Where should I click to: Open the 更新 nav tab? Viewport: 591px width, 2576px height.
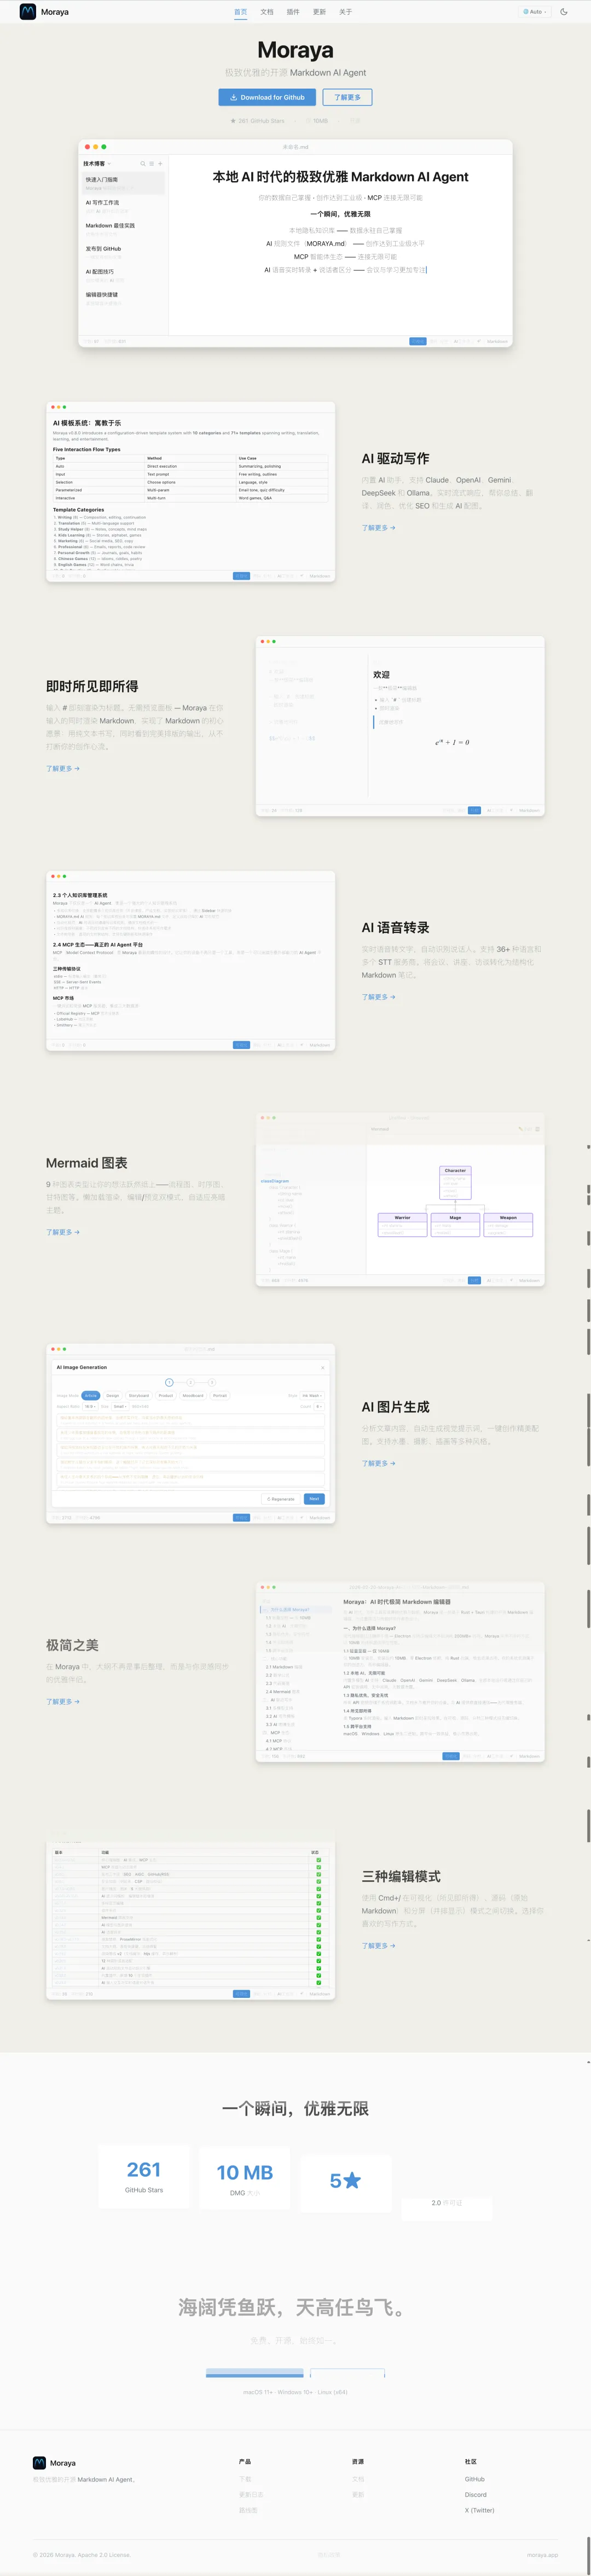319,12
